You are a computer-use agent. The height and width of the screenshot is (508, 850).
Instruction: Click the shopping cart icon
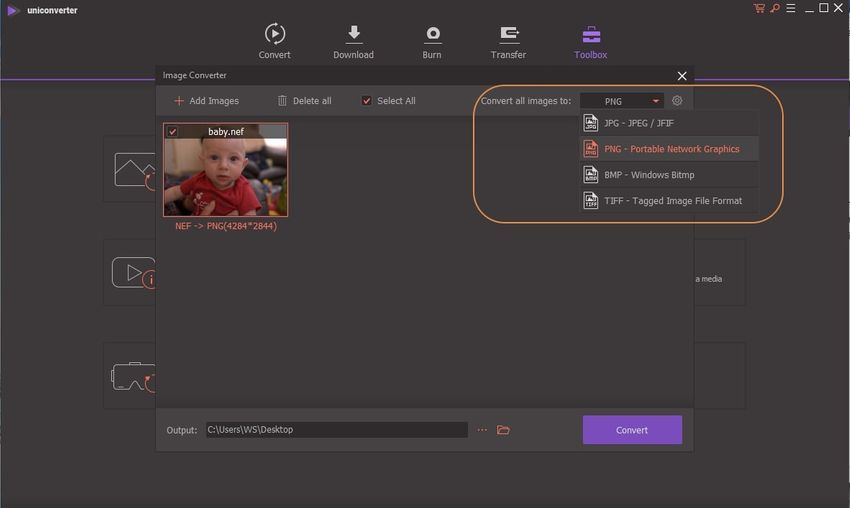tap(759, 9)
